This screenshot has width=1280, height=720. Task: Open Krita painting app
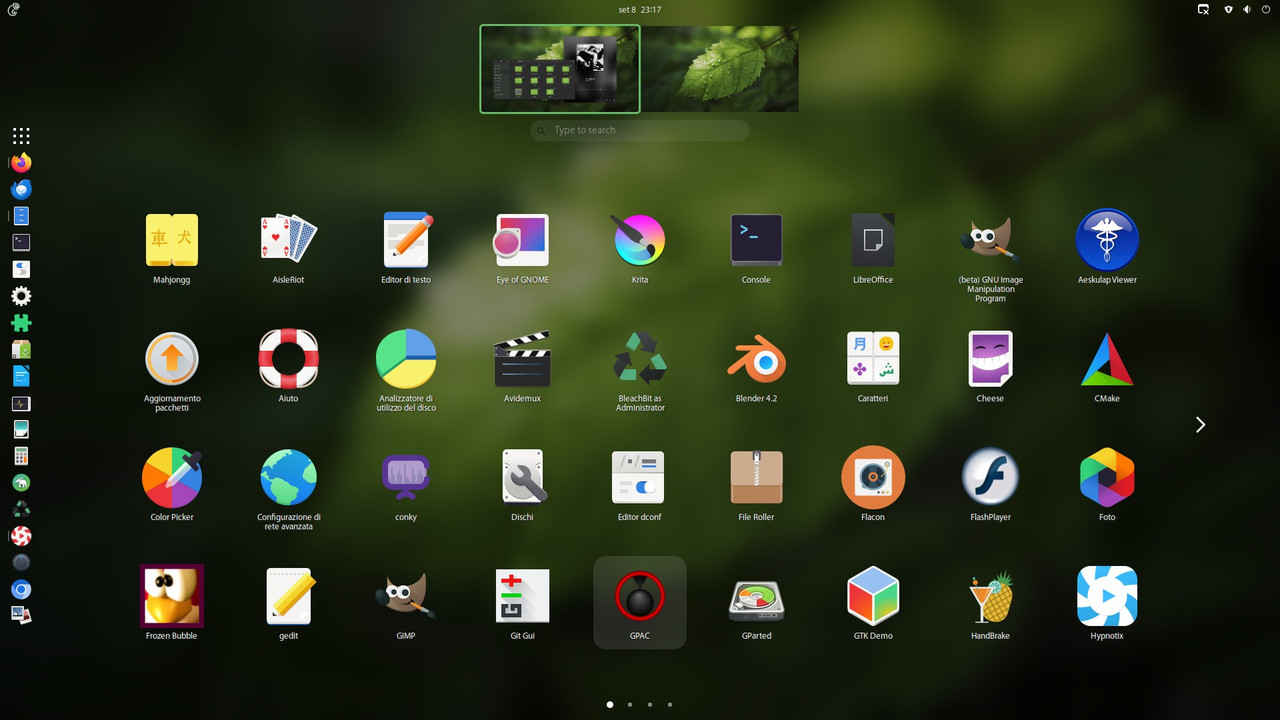point(639,240)
